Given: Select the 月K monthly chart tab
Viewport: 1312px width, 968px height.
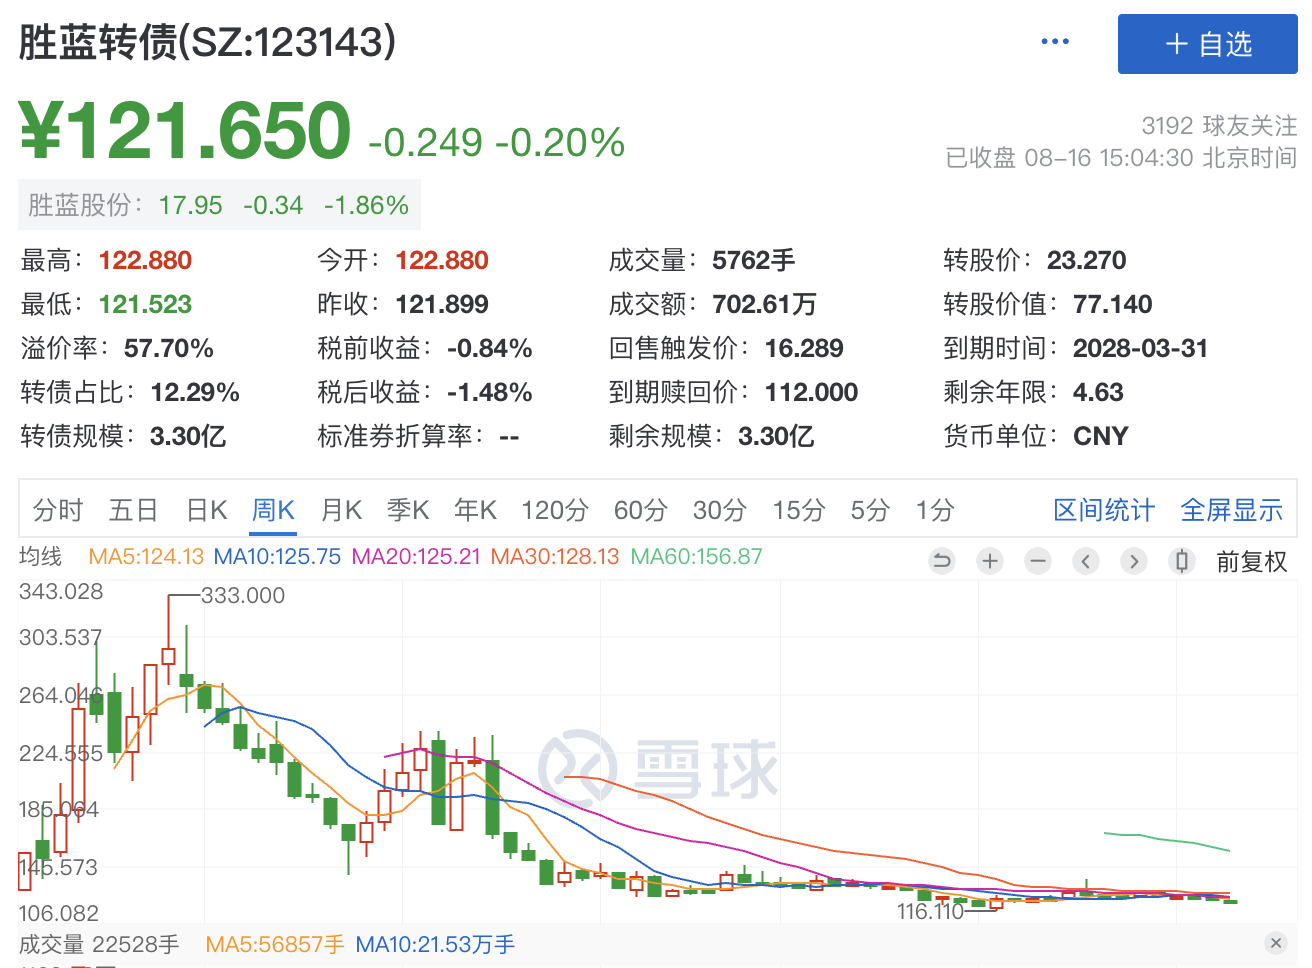Looking at the screenshot, I should [x=341, y=510].
